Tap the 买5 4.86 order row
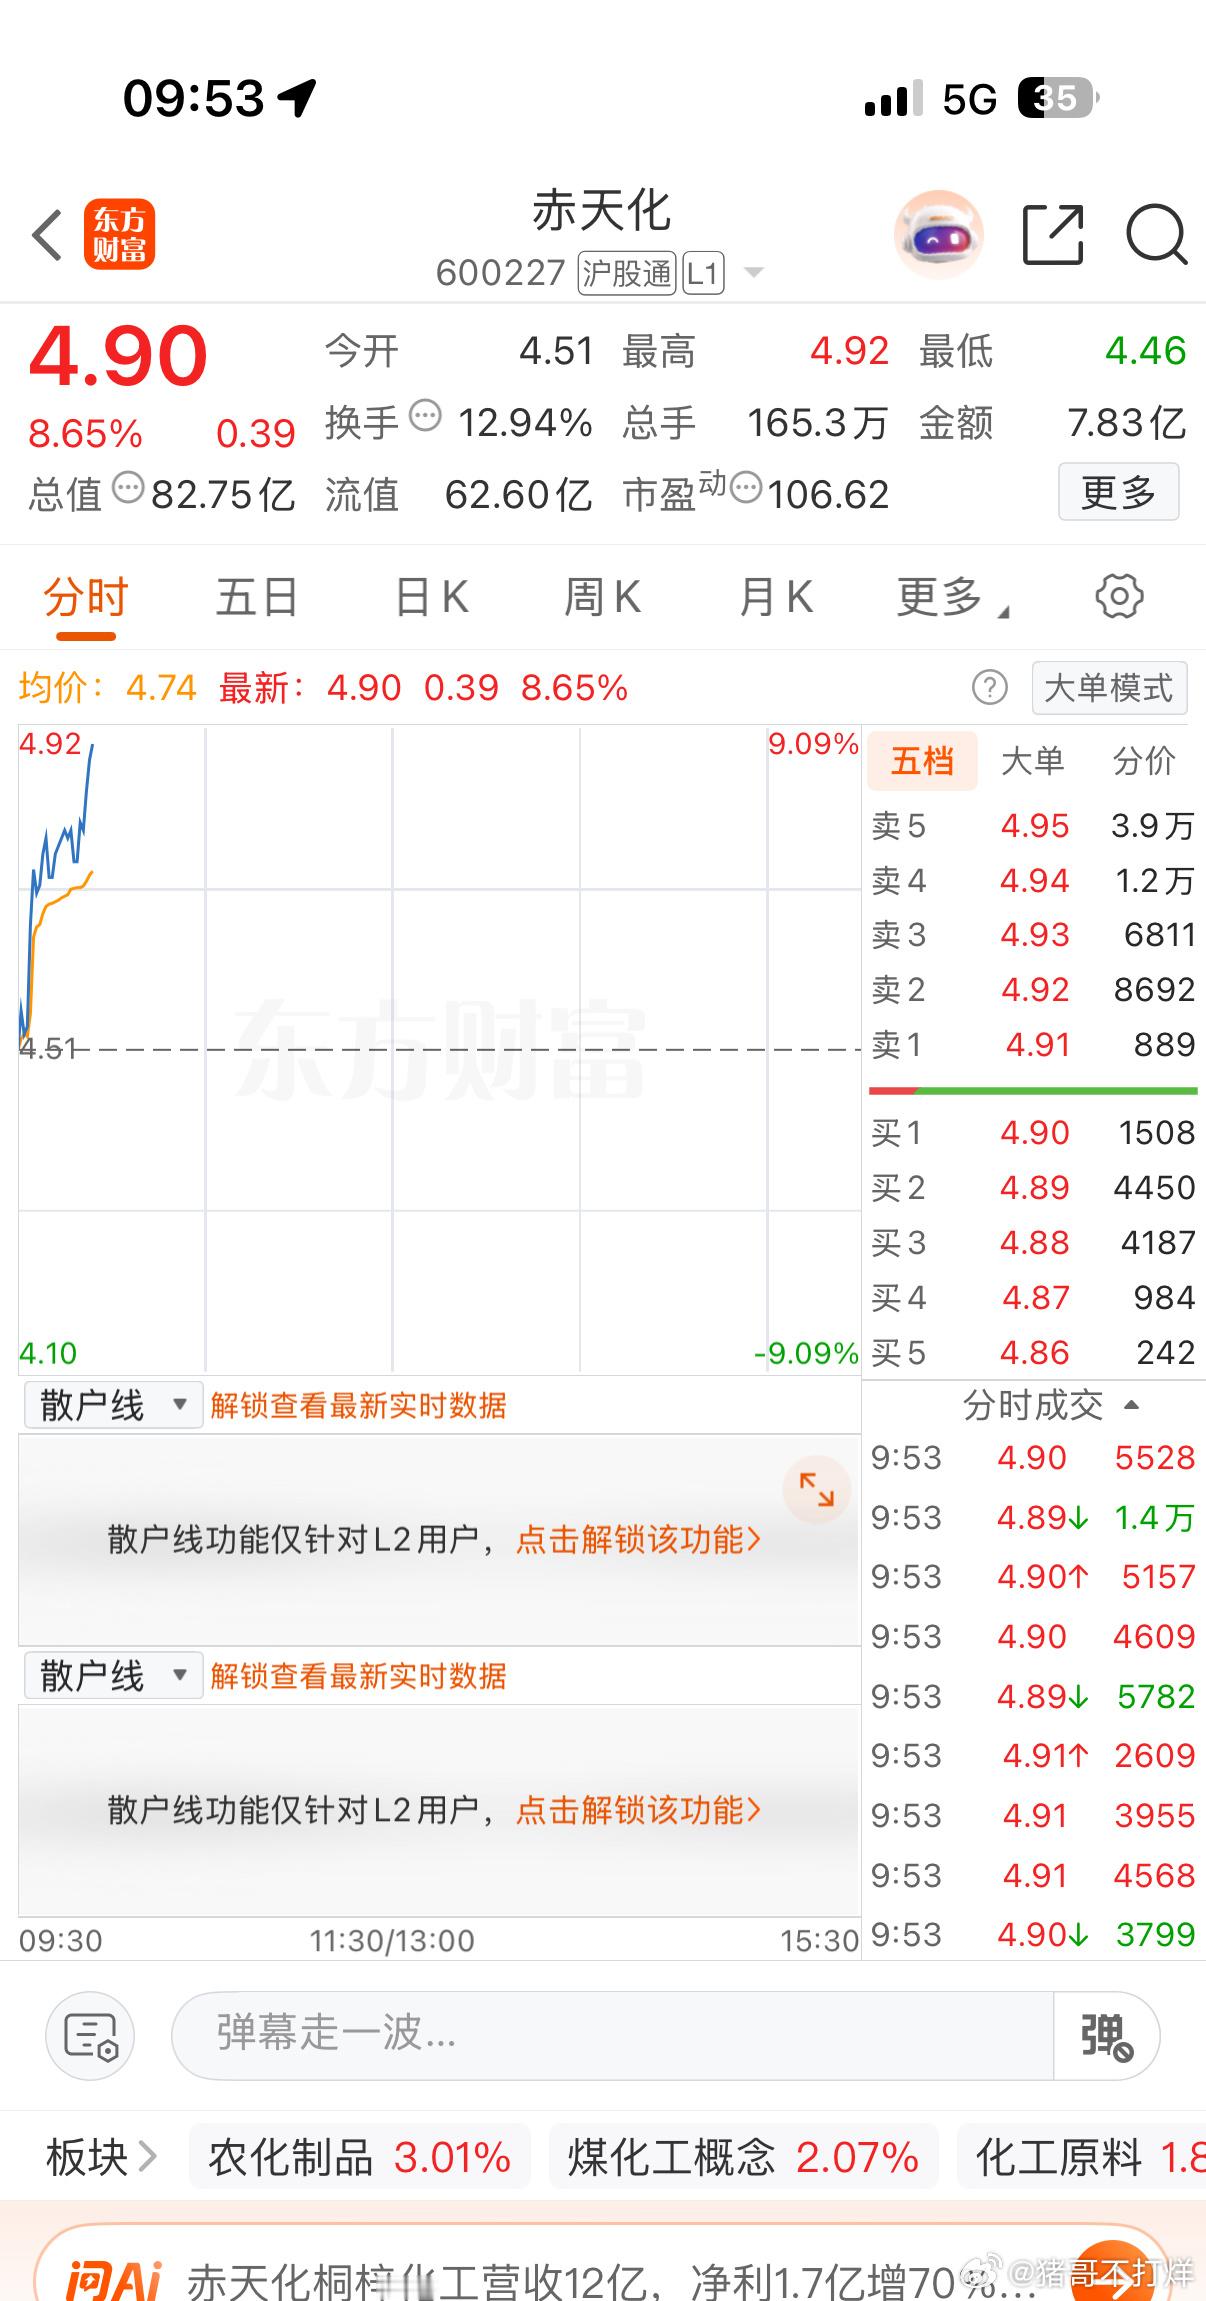1206x2301 pixels. (1033, 1352)
